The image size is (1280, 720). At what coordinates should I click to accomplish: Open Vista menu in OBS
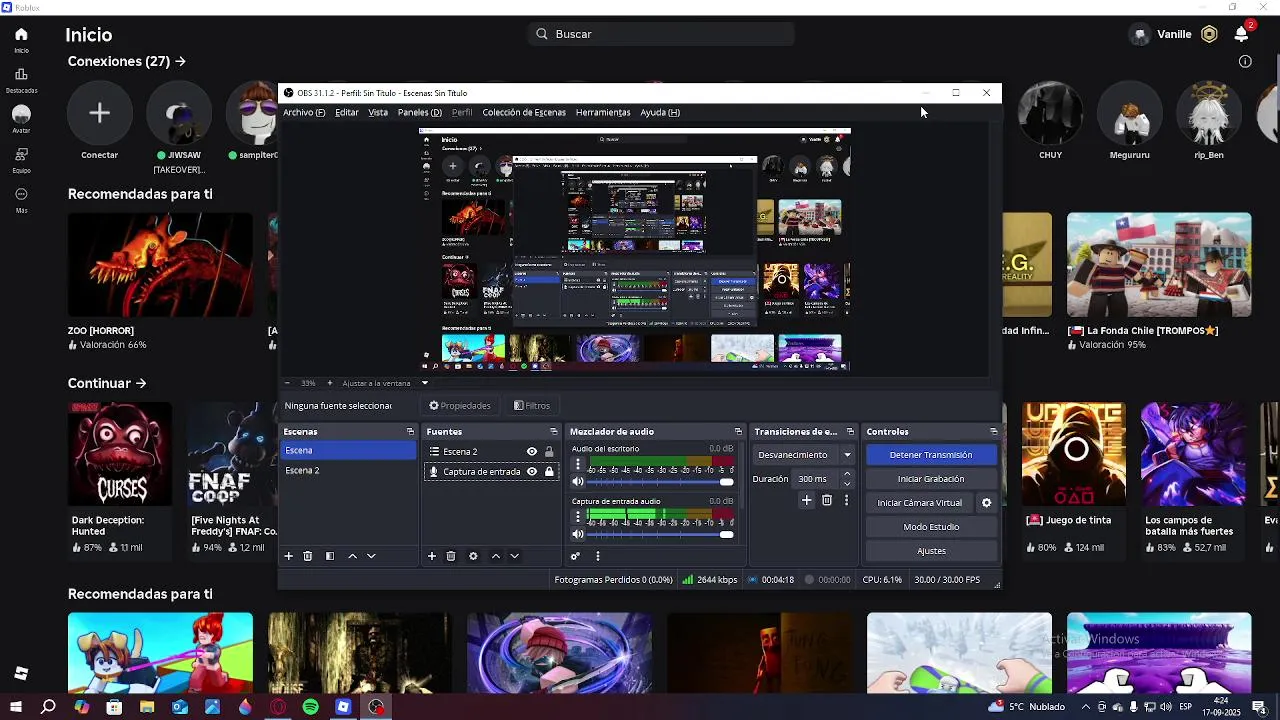click(x=378, y=112)
